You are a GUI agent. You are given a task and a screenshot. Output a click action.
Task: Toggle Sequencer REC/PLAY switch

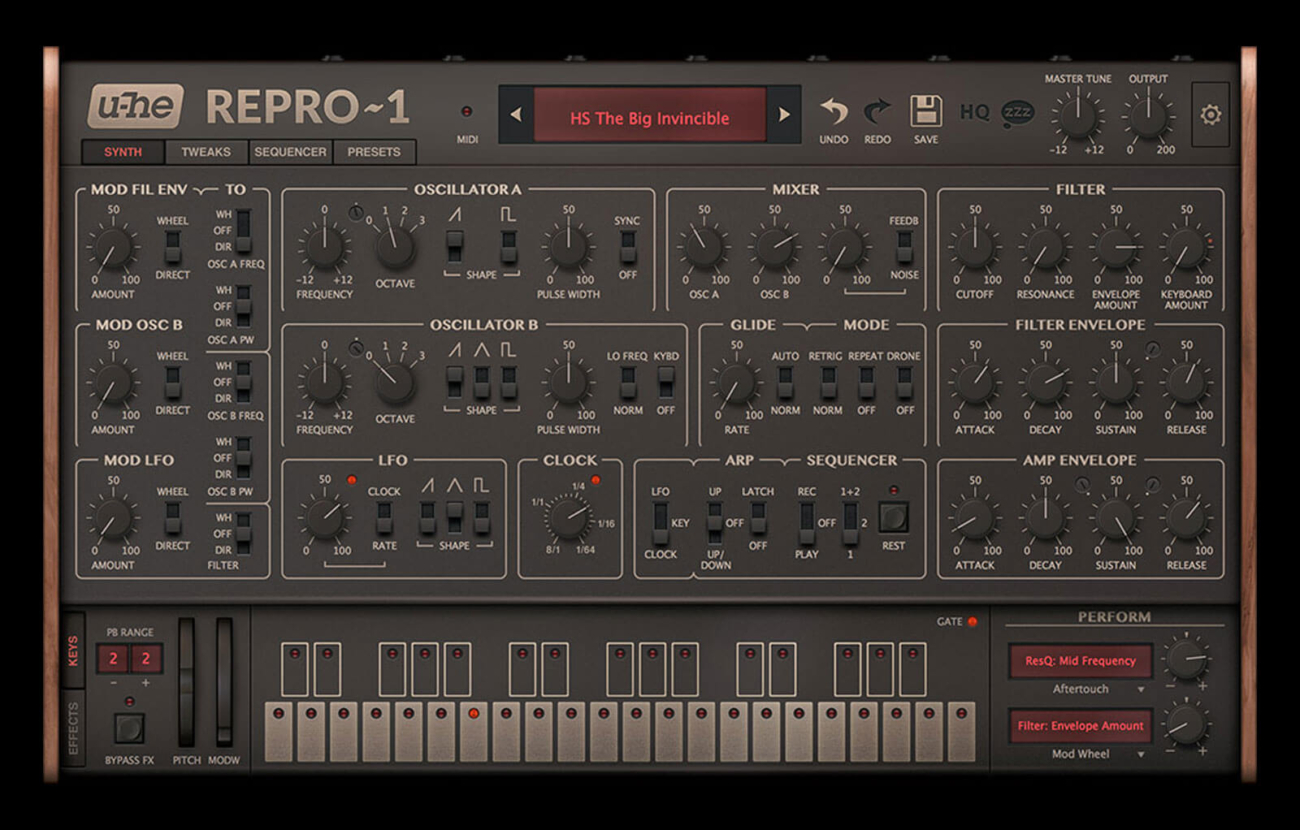click(806, 522)
